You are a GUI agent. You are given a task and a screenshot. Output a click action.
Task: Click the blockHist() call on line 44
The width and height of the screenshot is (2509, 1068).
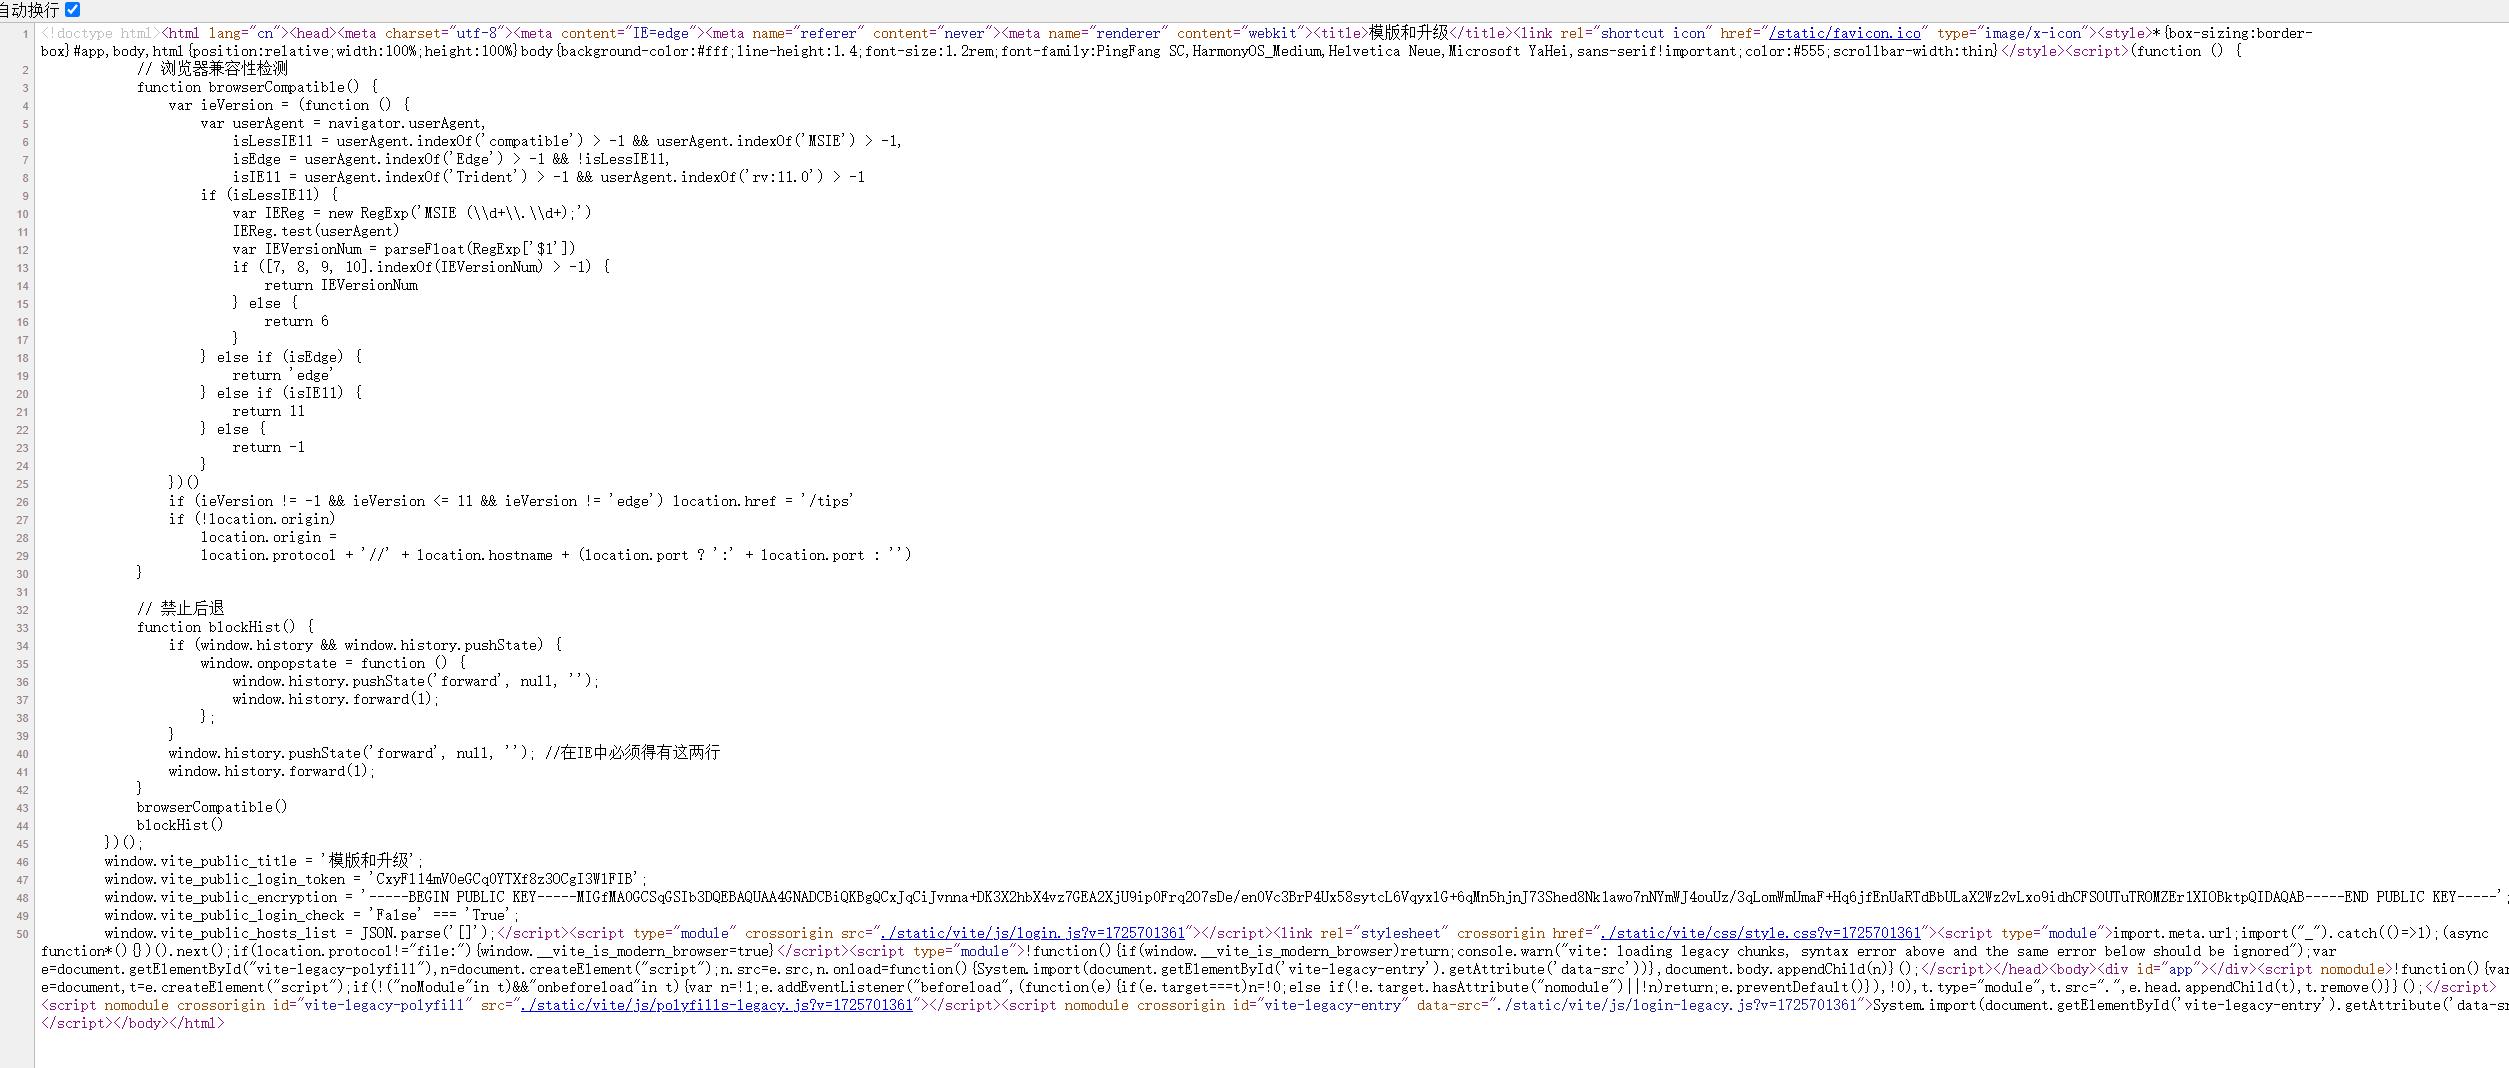[180, 825]
